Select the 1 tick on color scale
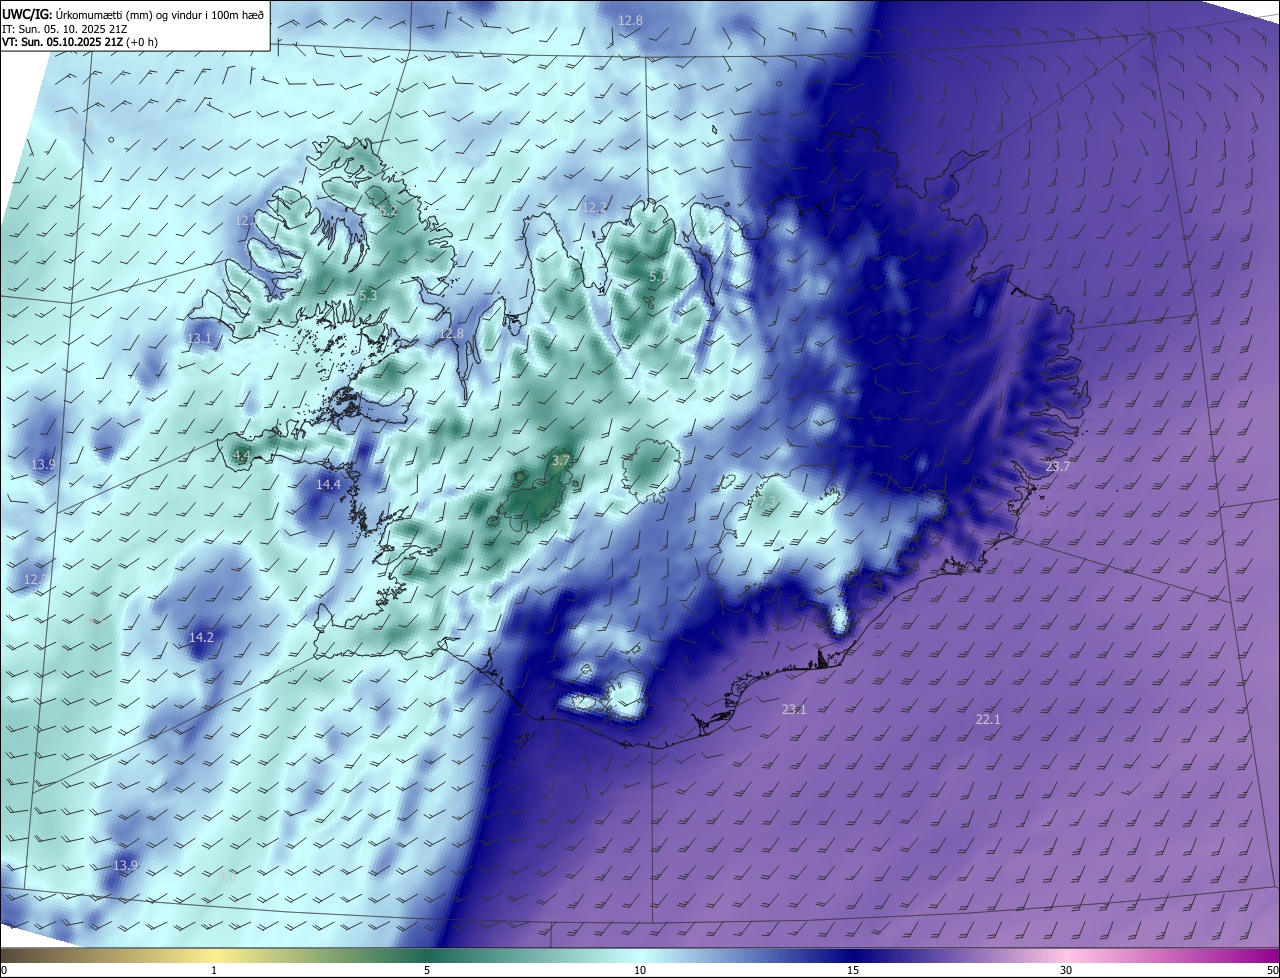This screenshot has height=978, width=1280. point(214,970)
